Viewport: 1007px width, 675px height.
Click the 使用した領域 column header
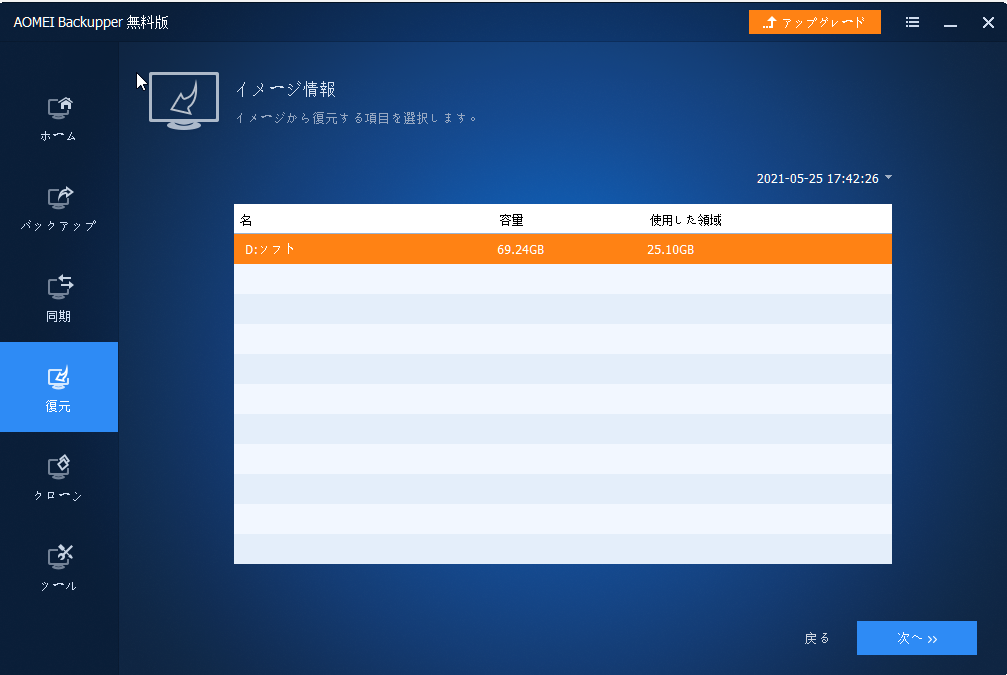[685, 220]
